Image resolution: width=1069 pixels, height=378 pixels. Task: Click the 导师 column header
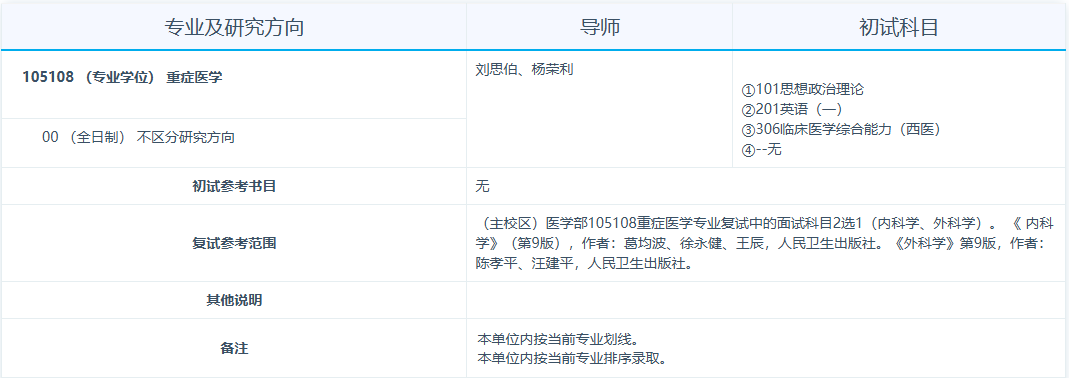(600, 27)
